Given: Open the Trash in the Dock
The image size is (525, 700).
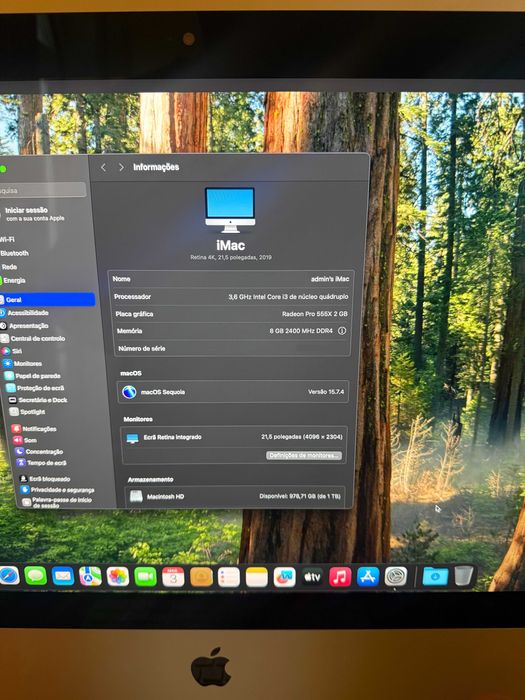Looking at the screenshot, I should tap(463, 575).
